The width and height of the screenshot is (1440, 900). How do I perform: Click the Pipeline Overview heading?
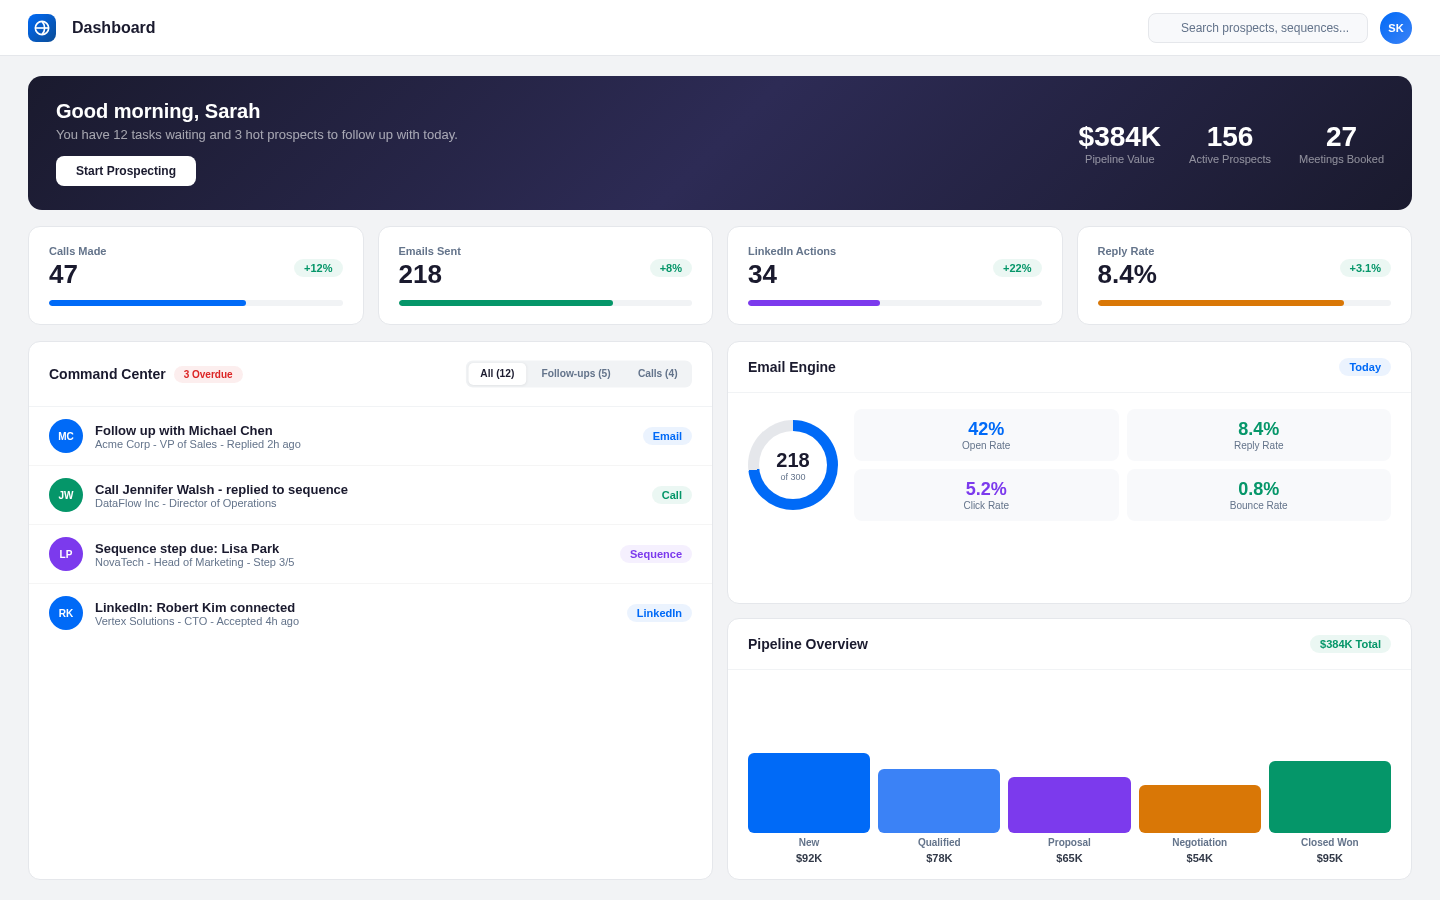pos(808,644)
